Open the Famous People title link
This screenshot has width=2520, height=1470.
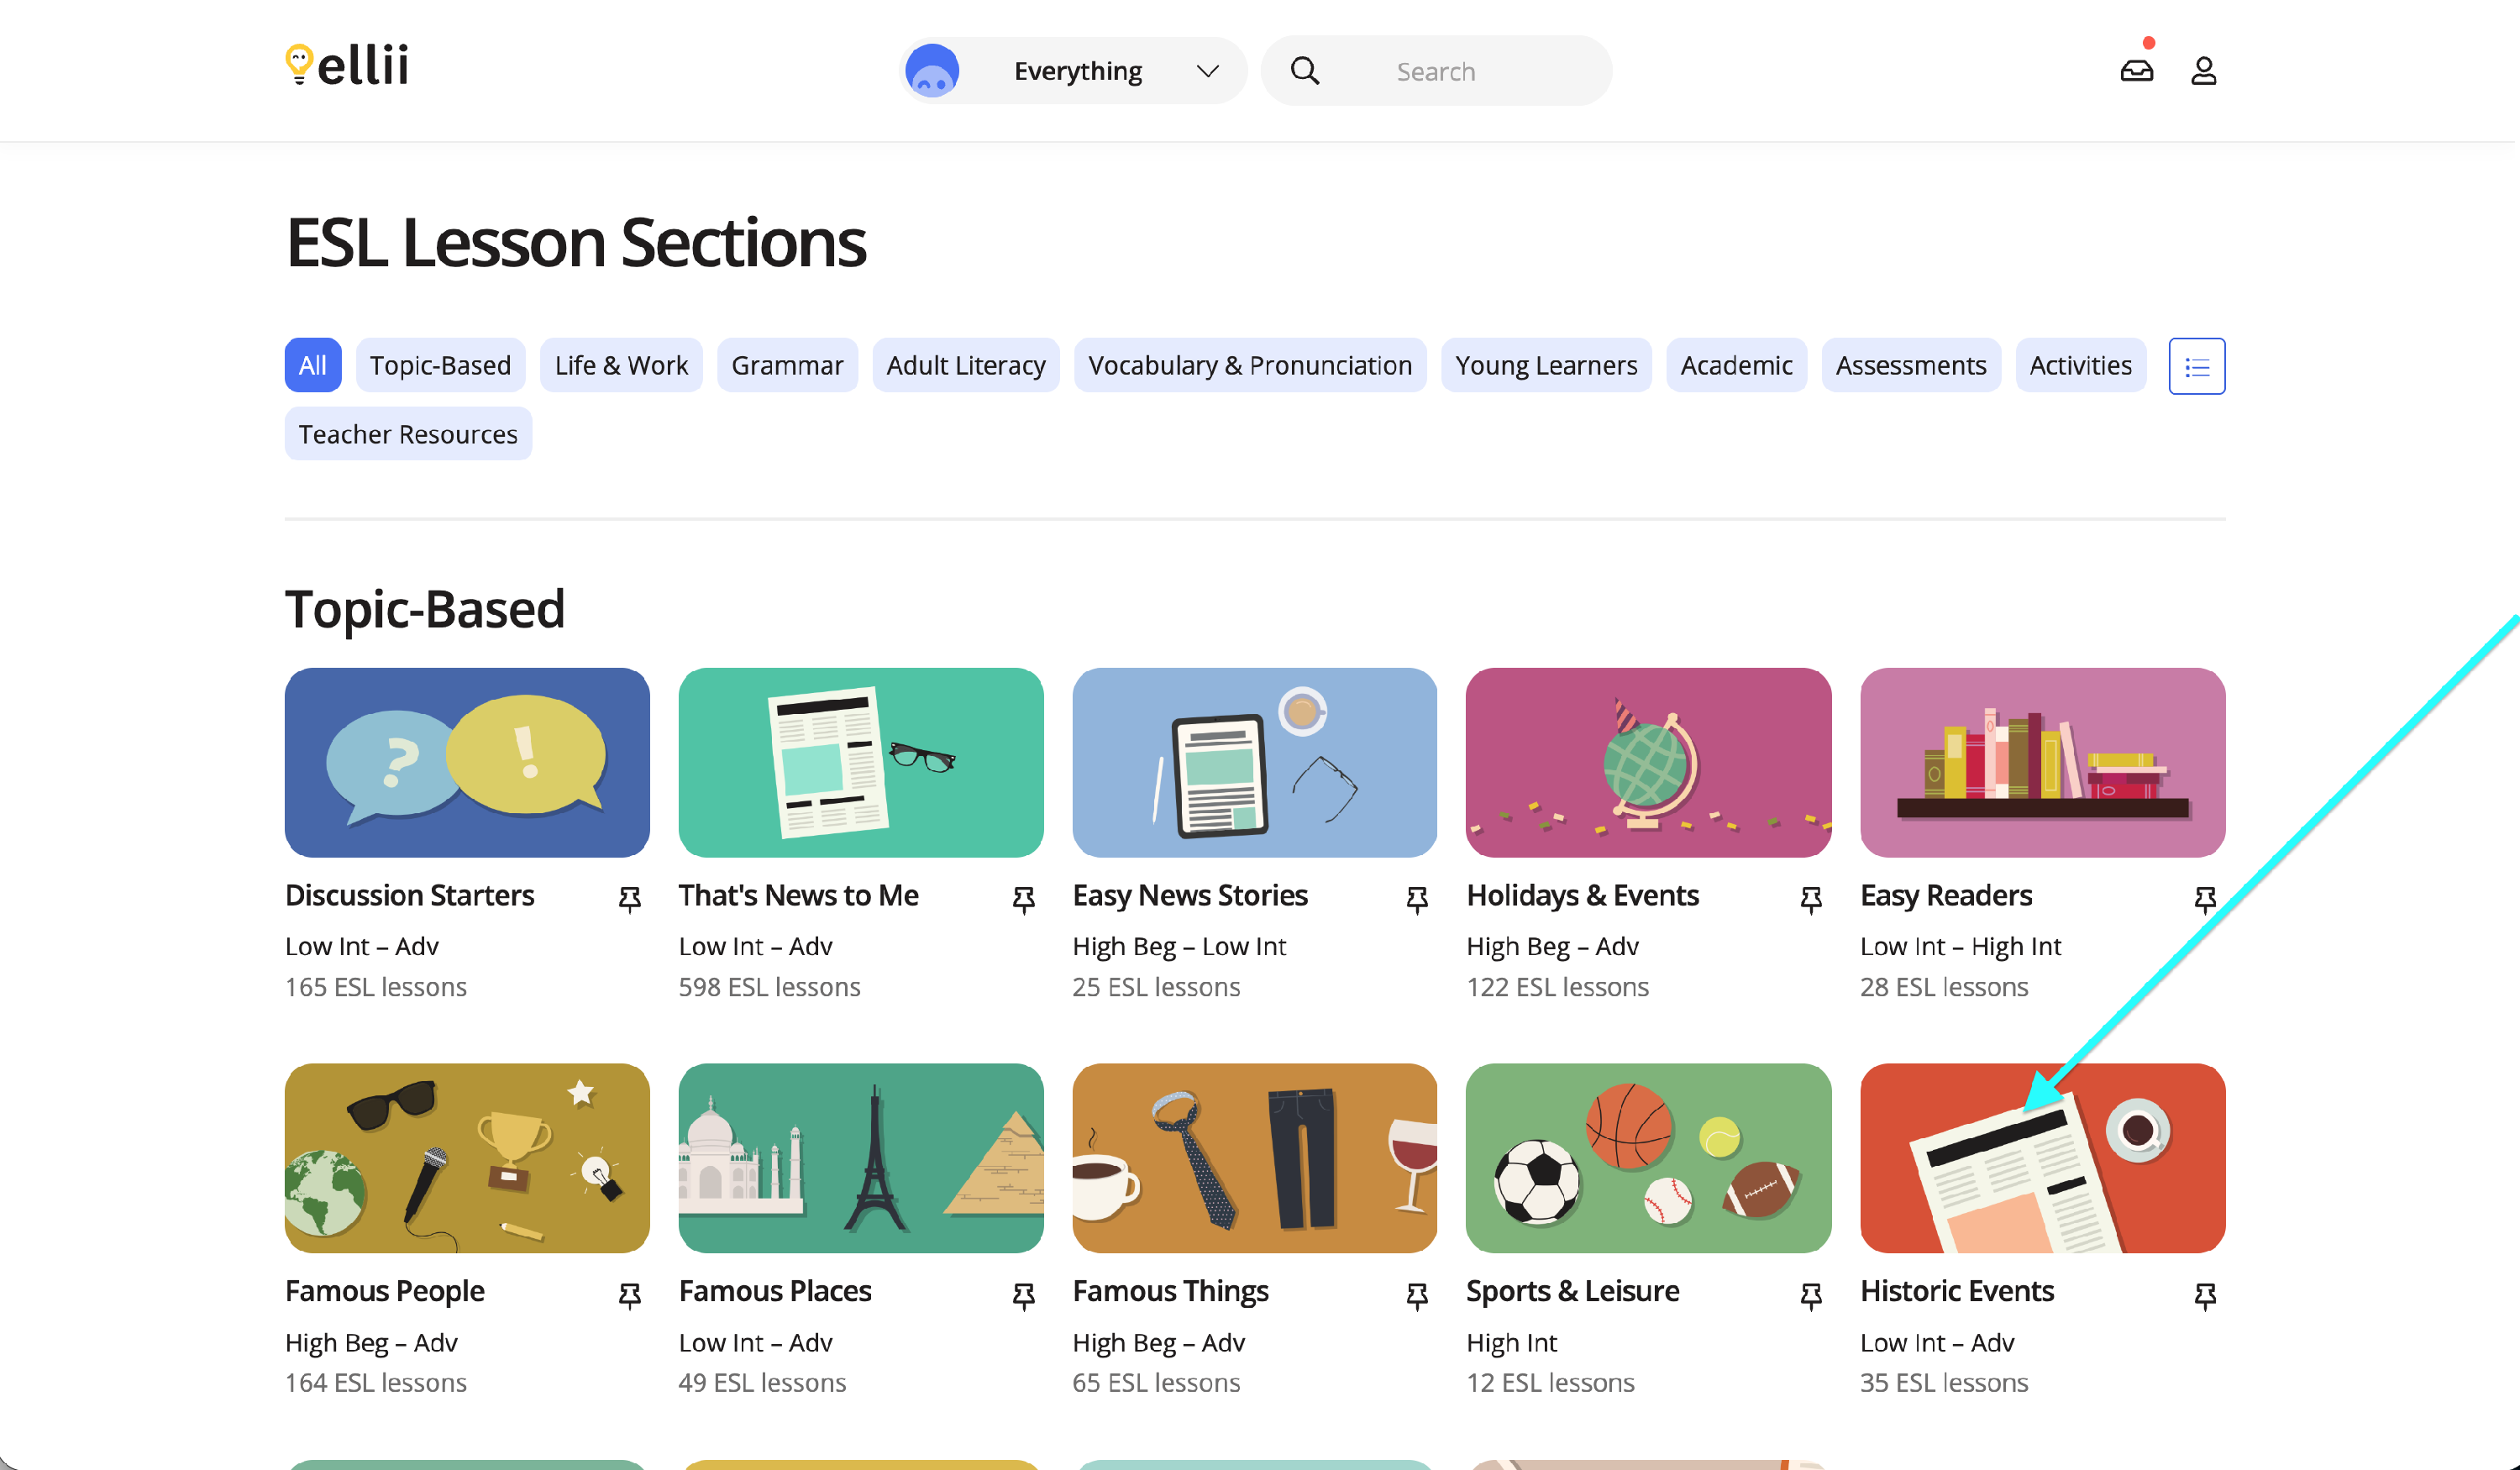(385, 1291)
